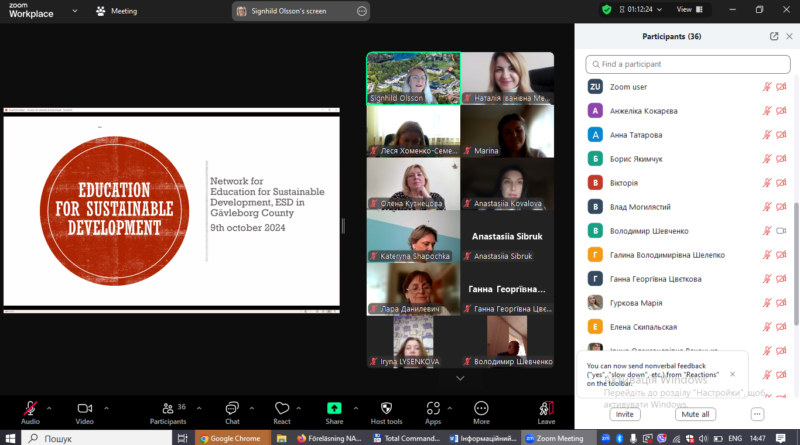This screenshot has height=445, width=800.
Task: Open the View menu
Action: [x=689, y=9]
